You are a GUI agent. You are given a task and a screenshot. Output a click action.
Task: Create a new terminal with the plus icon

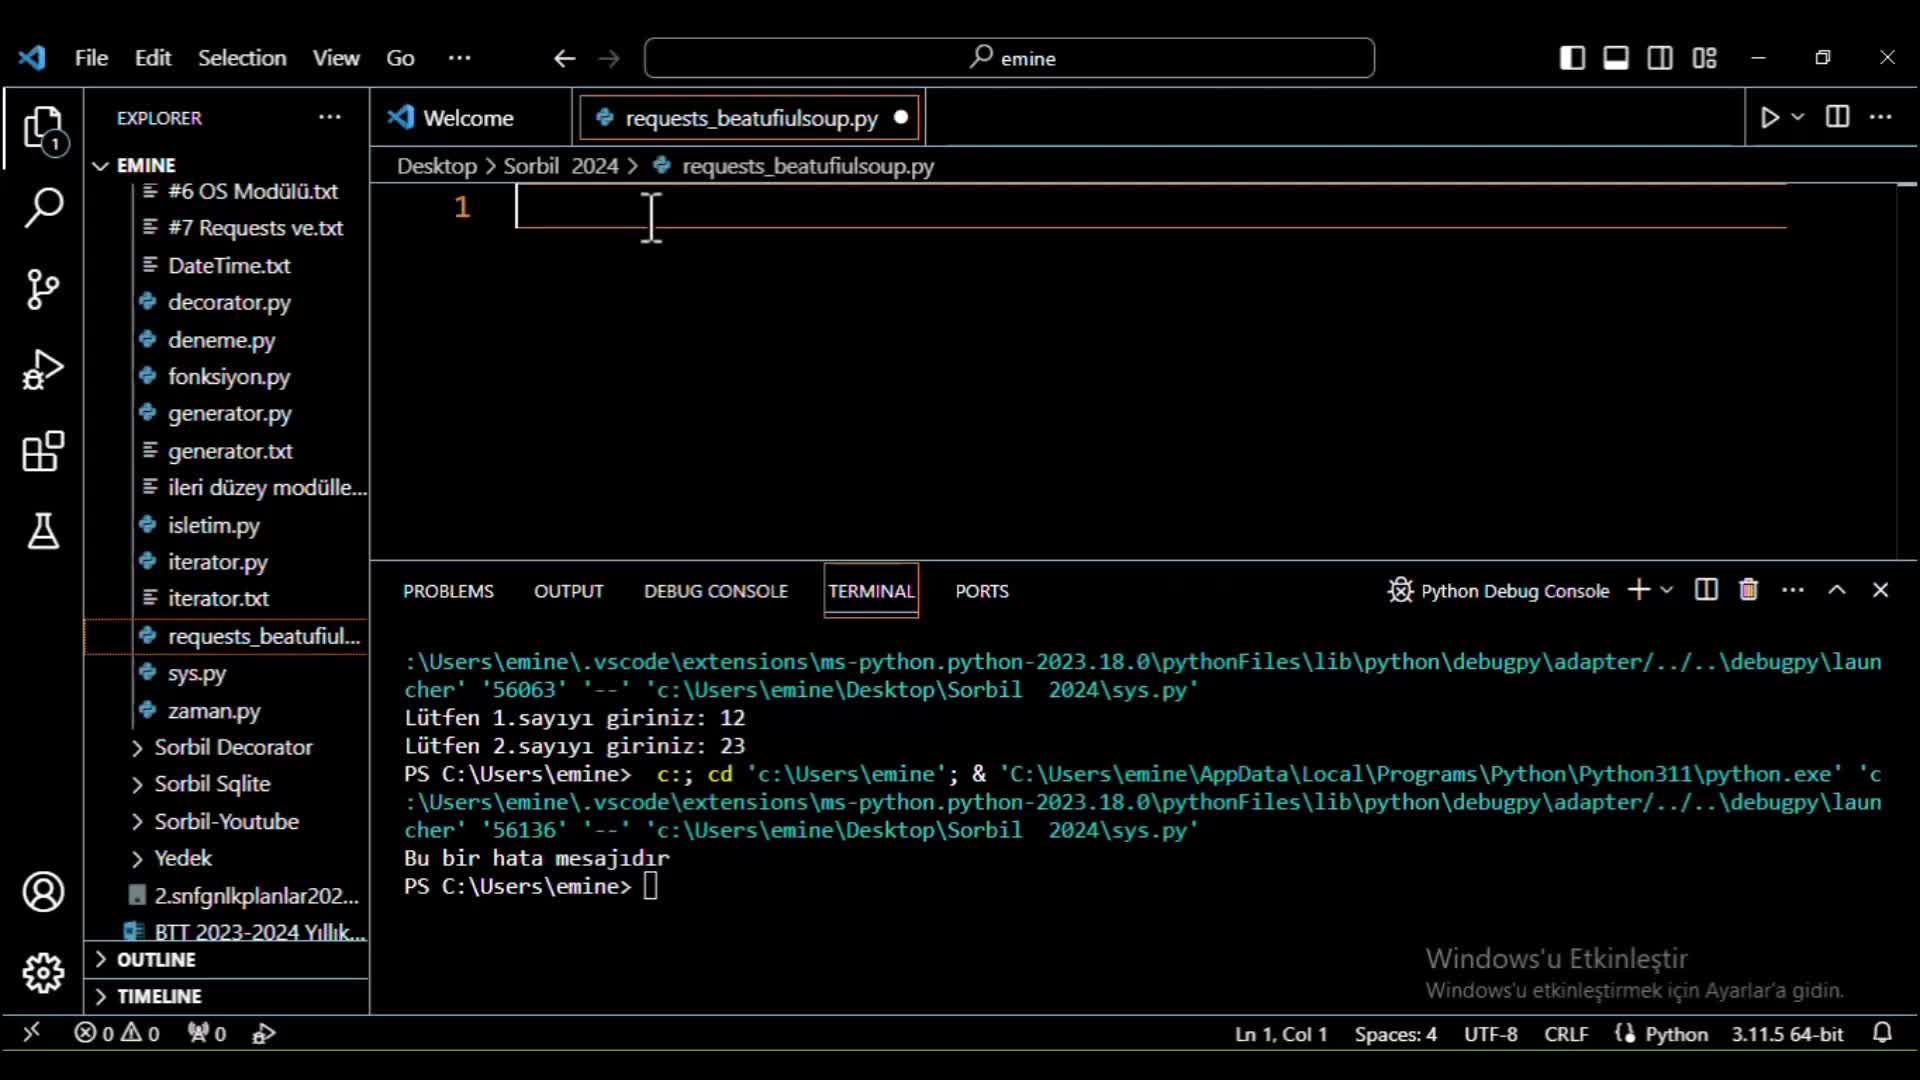pos(1638,590)
